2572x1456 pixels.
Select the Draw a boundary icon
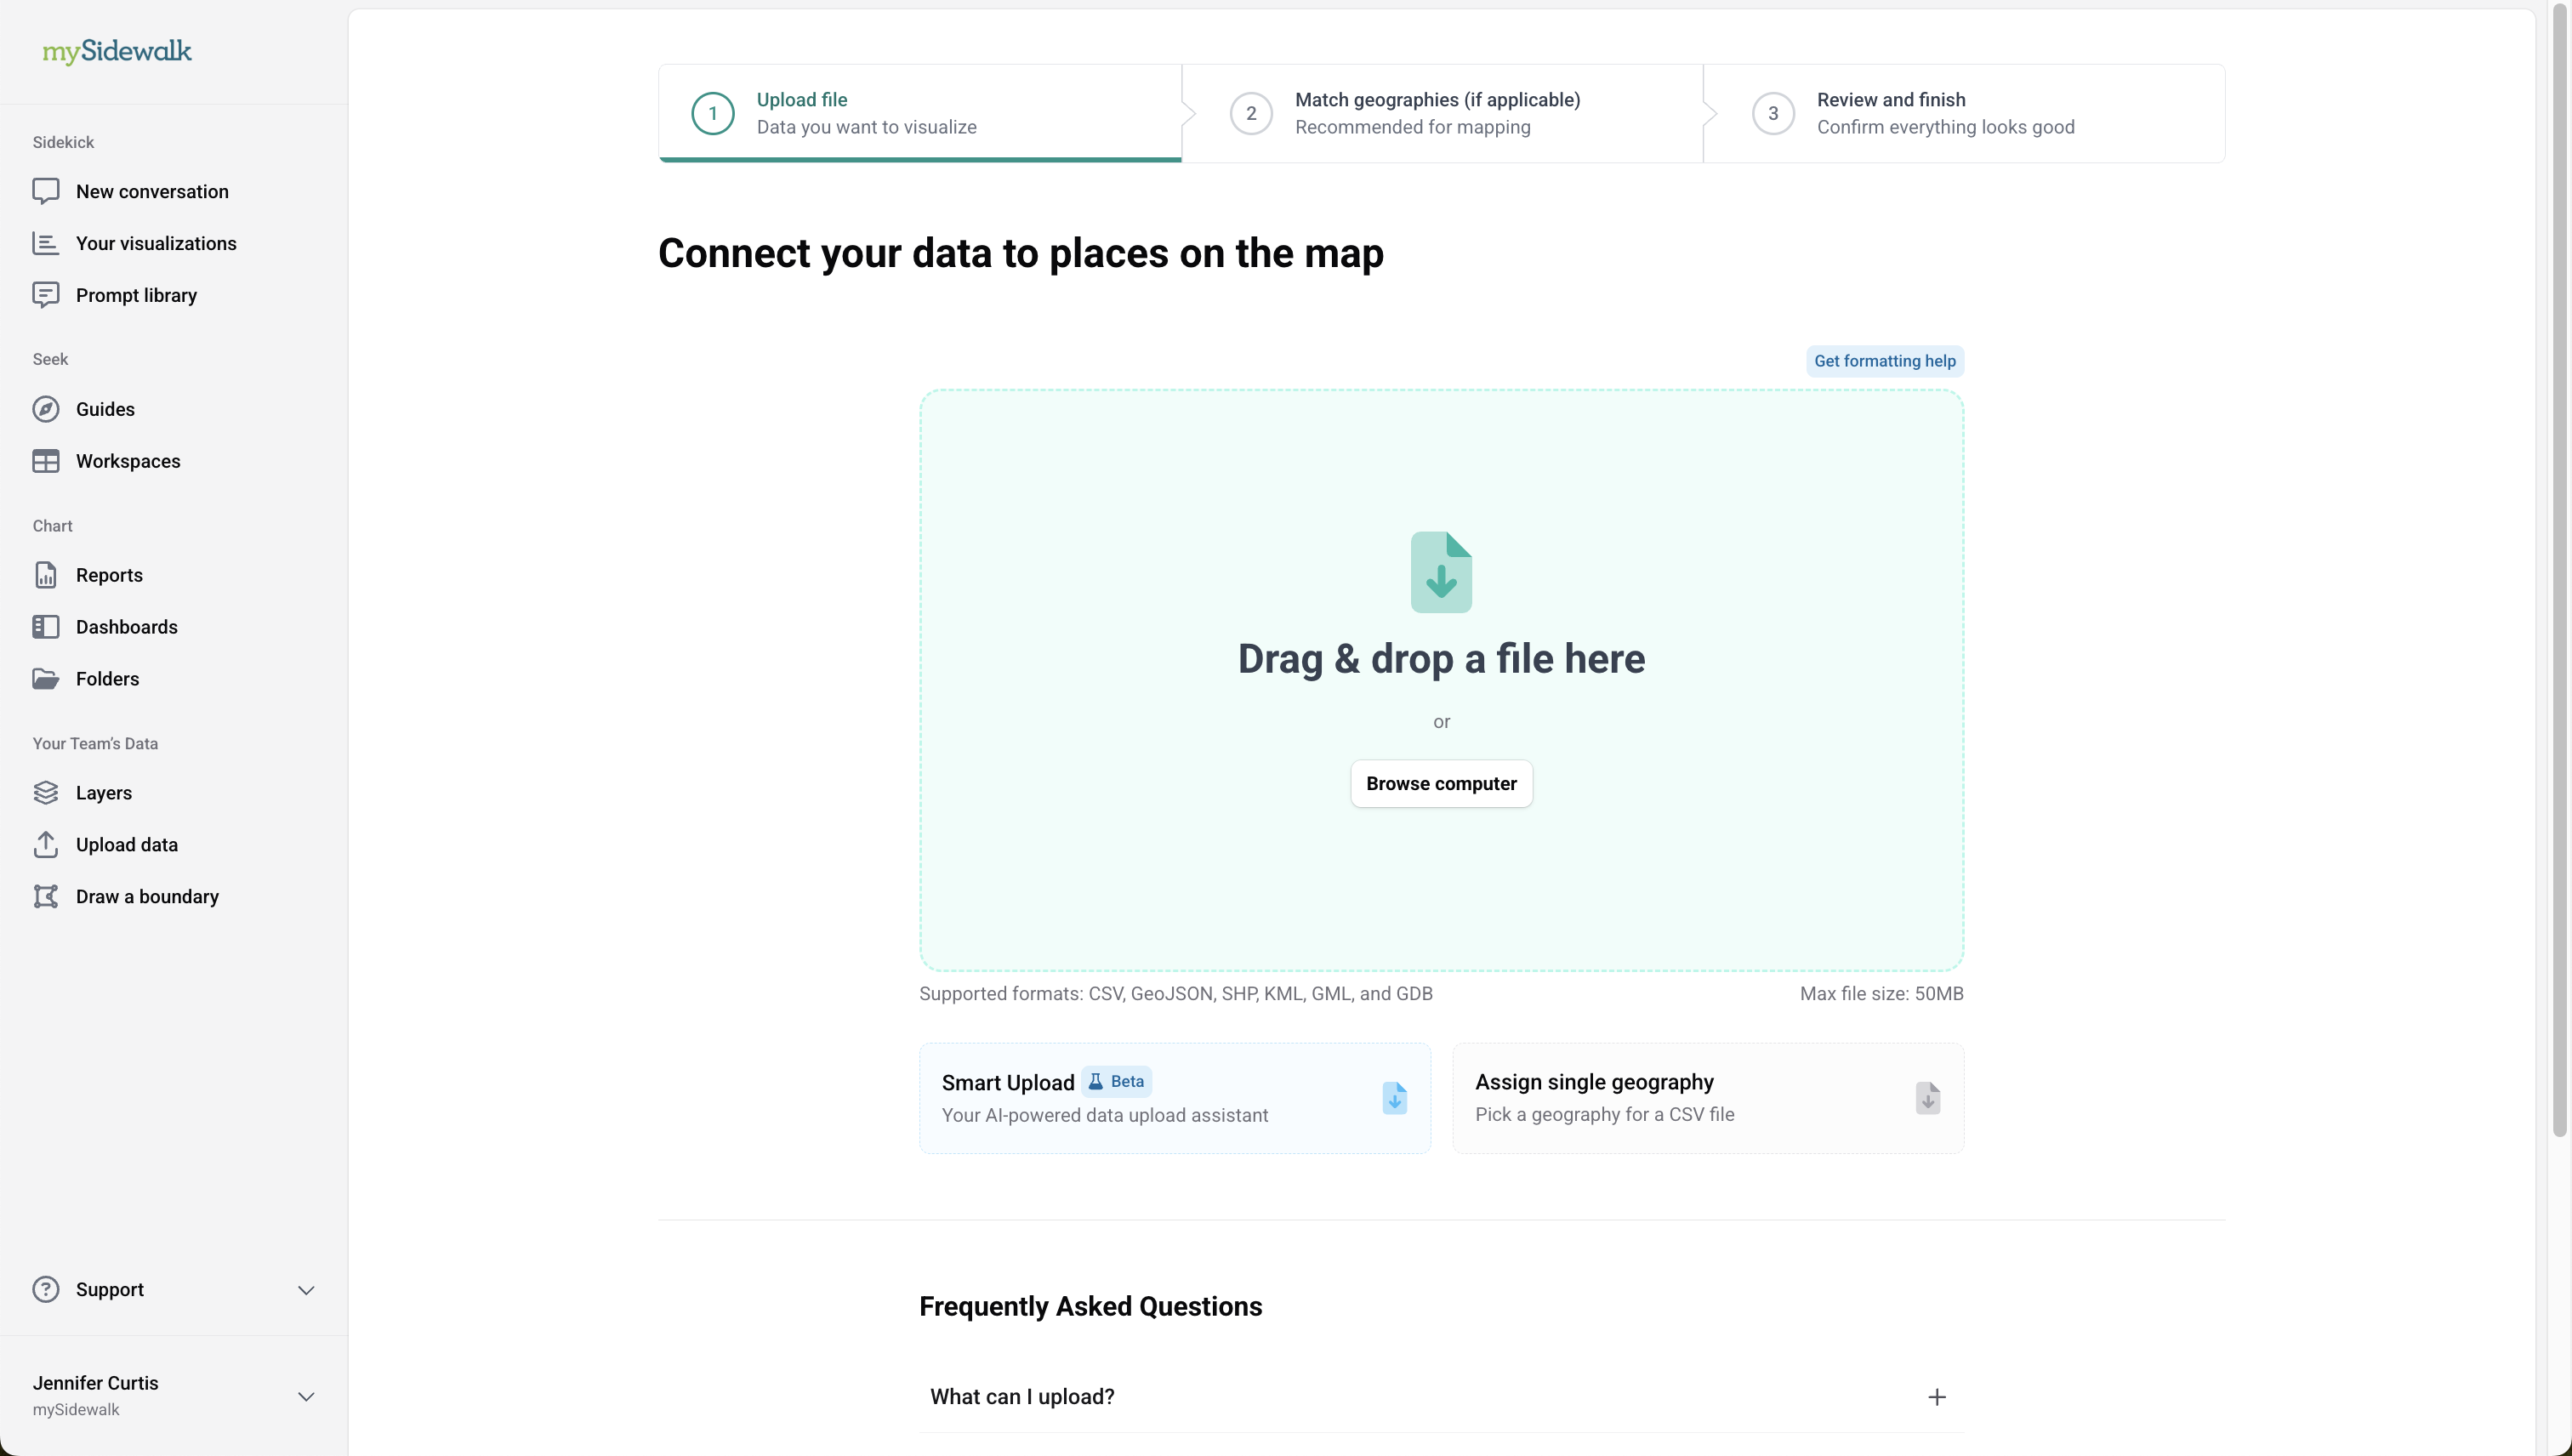coord(45,897)
